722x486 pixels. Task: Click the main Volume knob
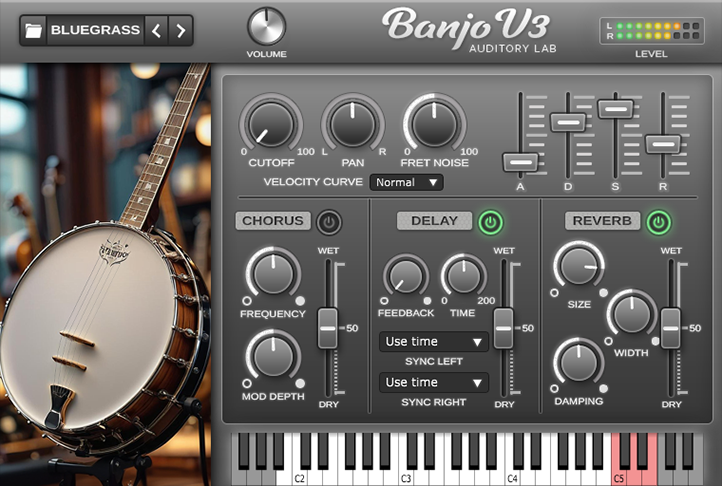click(x=266, y=26)
